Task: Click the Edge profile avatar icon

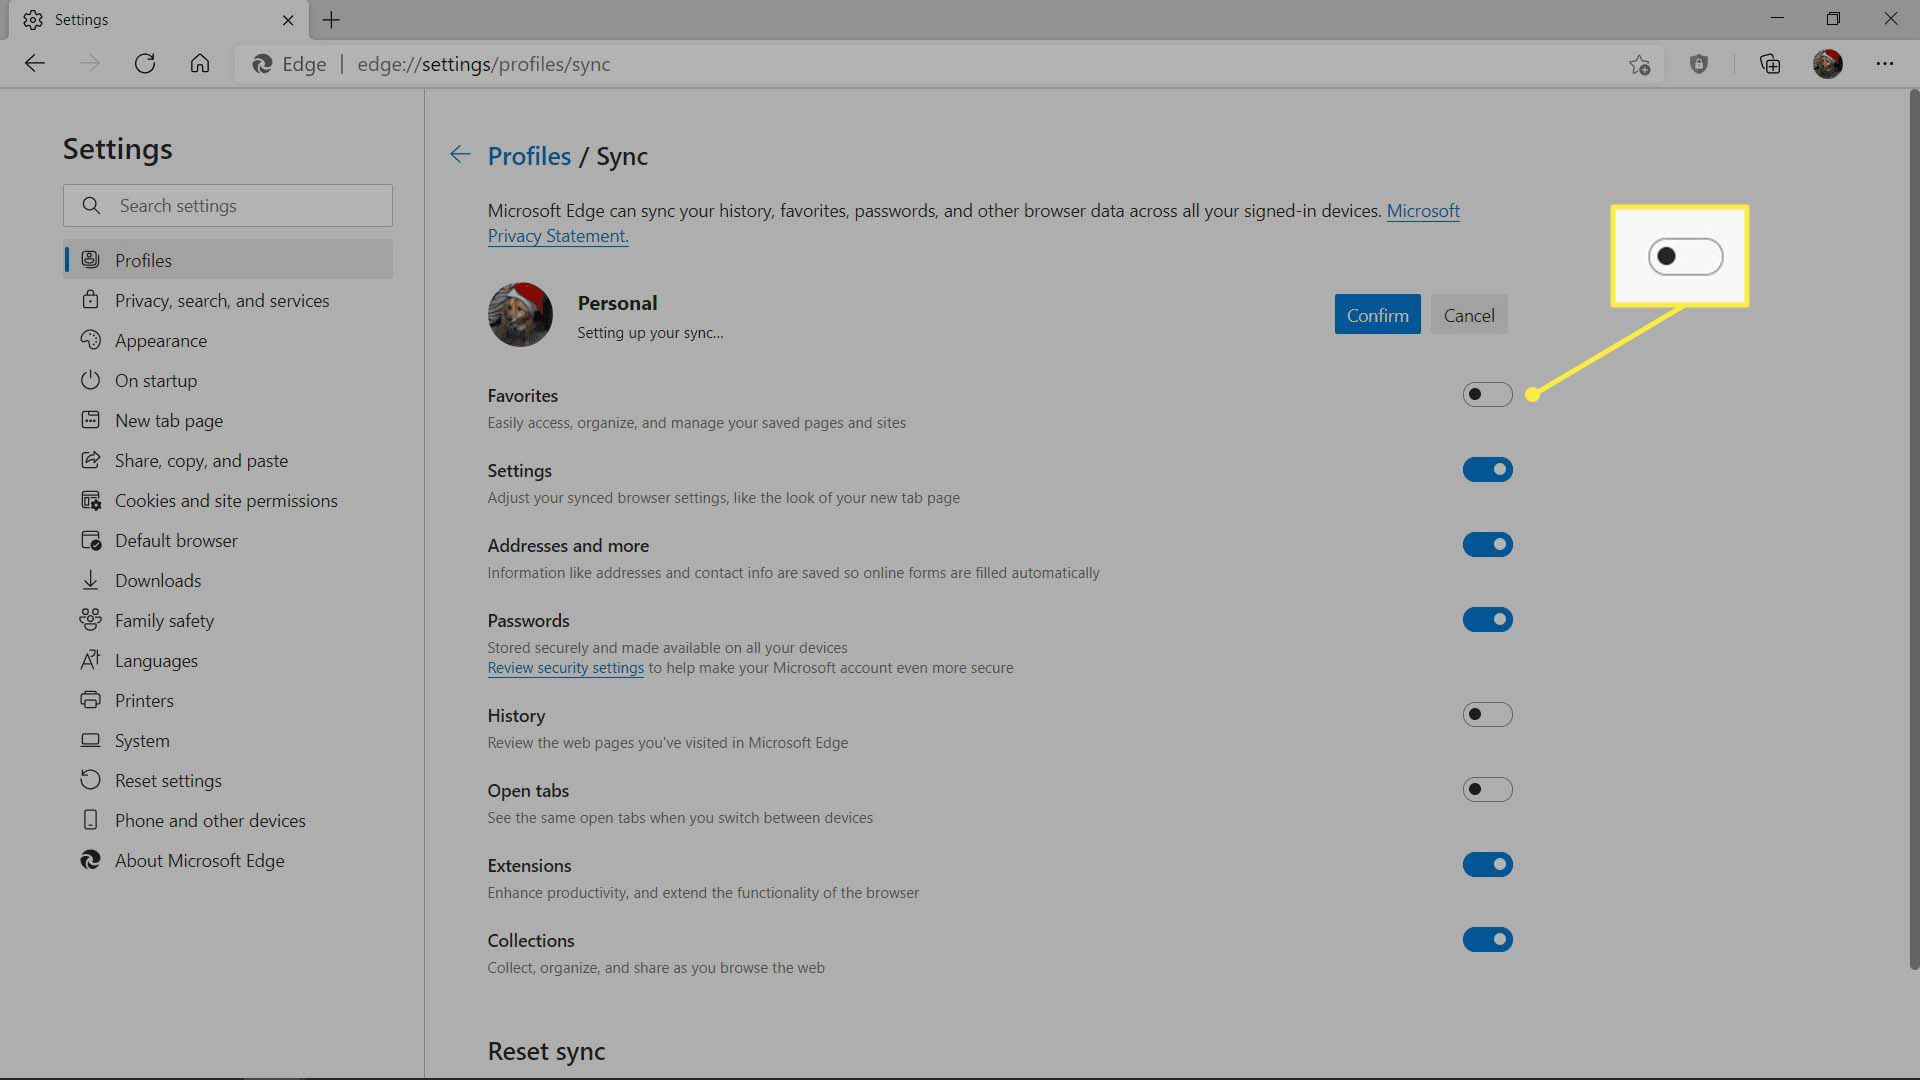Action: point(1828,63)
